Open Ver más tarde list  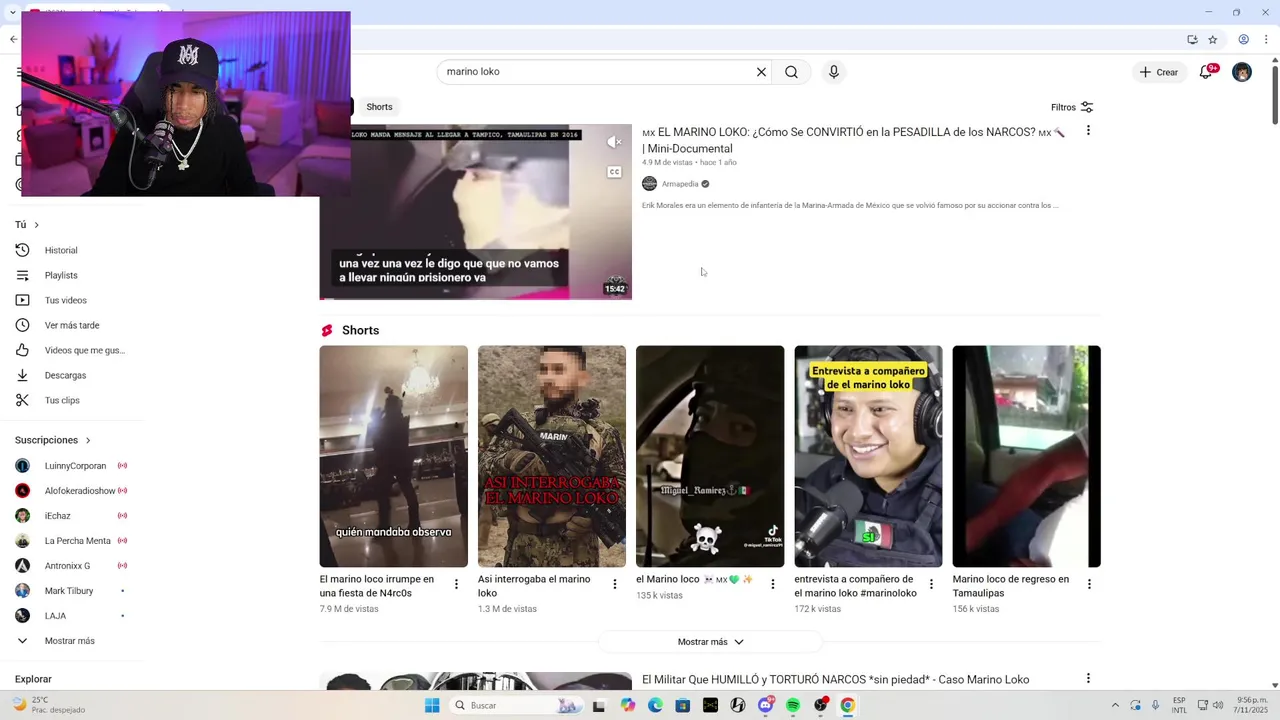[x=70, y=325]
